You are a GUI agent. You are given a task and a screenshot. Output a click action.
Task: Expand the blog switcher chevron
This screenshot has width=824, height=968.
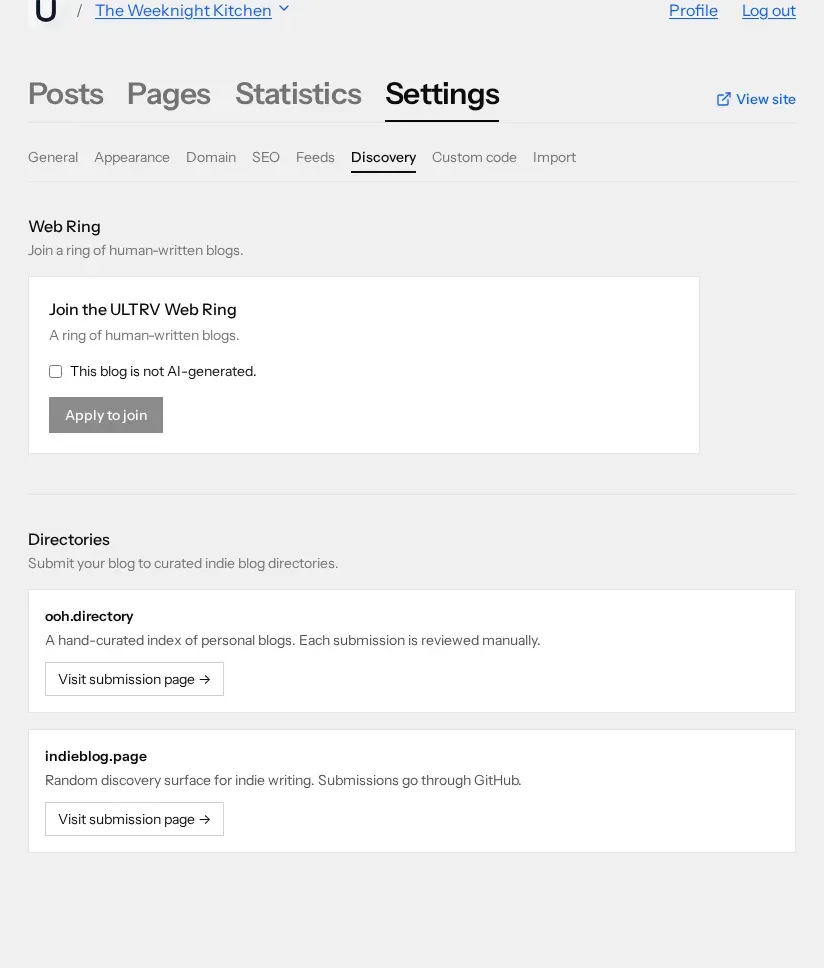coord(284,9)
